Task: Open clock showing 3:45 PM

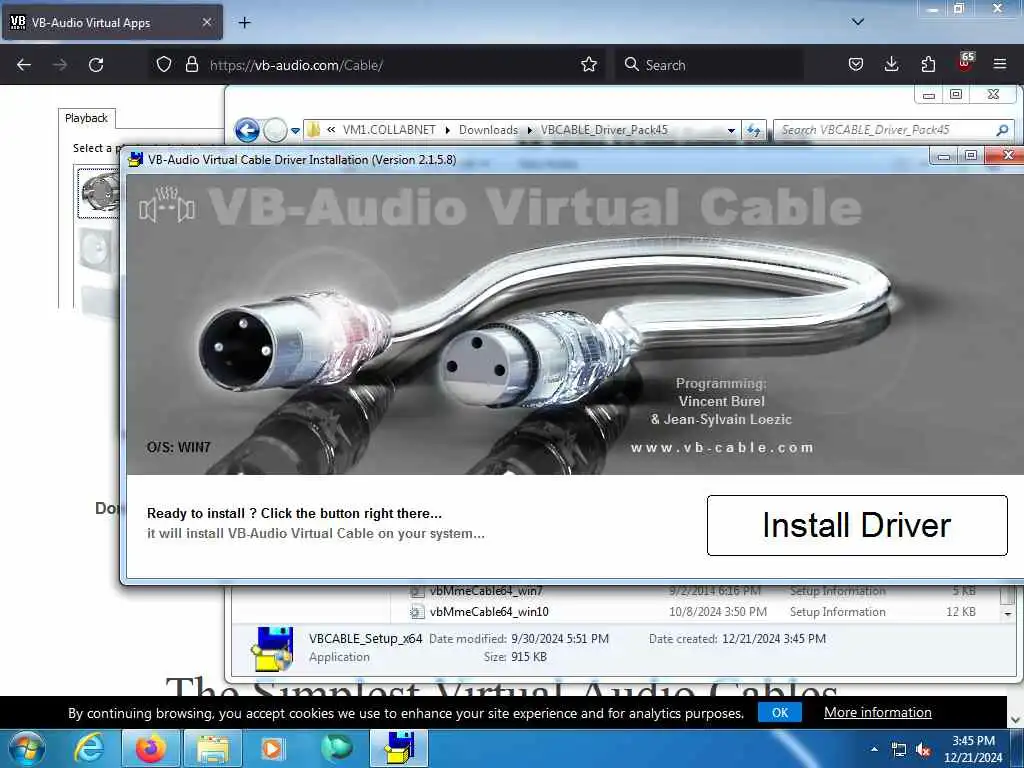Action: [x=973, y=749]
